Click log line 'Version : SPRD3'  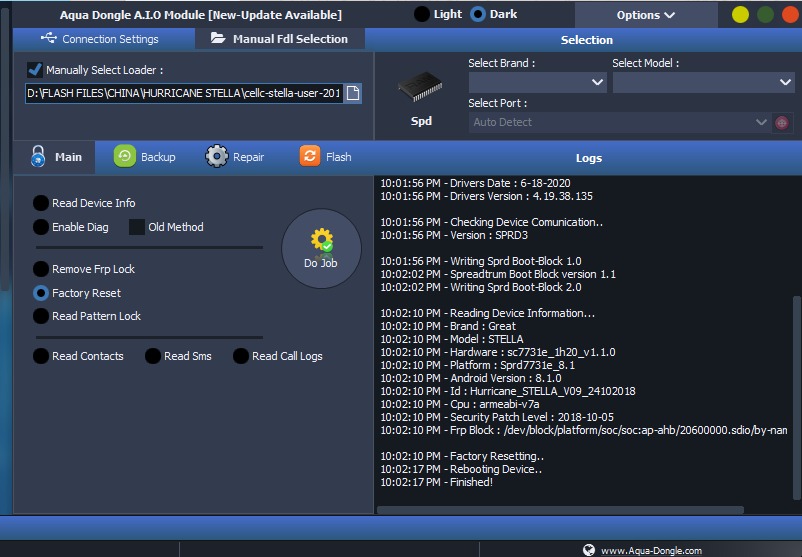tap(454, 235)
